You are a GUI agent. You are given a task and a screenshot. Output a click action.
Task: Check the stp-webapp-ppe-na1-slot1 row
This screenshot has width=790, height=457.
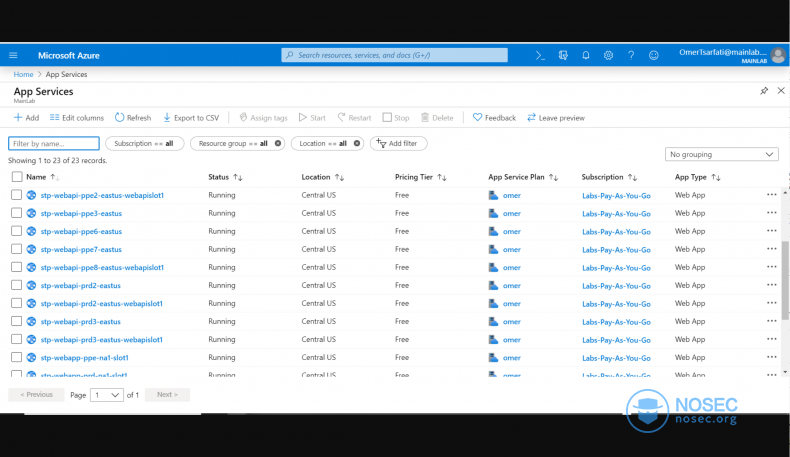coord(17,357)
